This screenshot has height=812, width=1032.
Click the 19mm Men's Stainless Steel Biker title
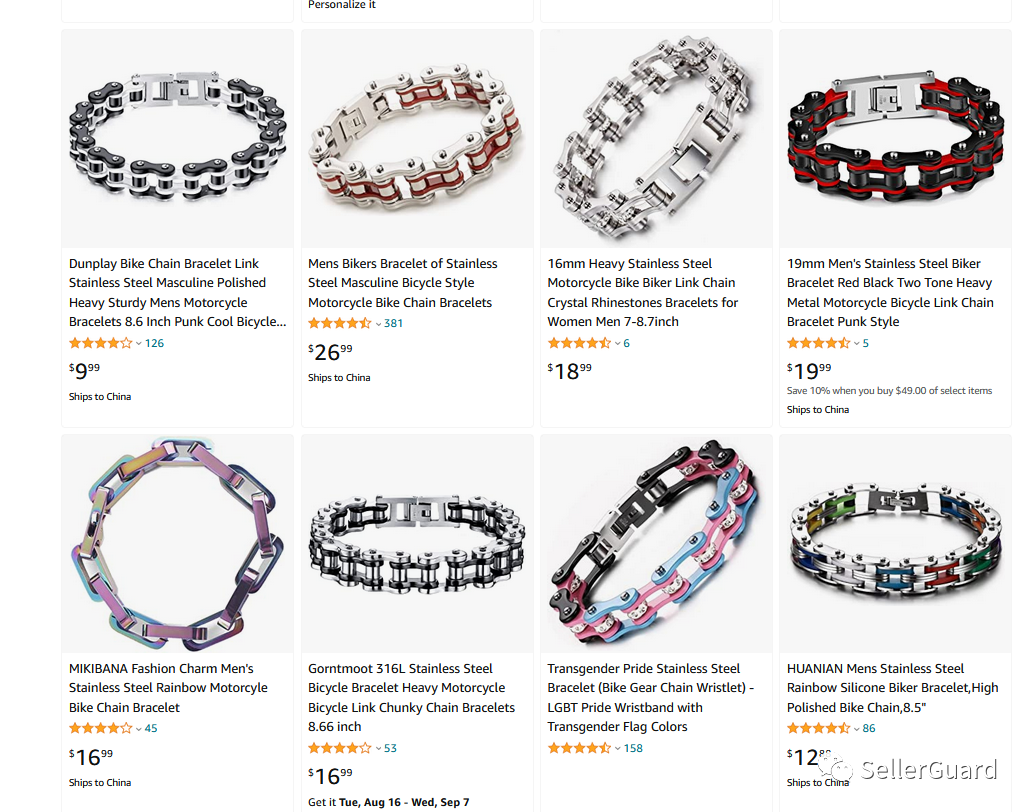click(x=890, y=293)
